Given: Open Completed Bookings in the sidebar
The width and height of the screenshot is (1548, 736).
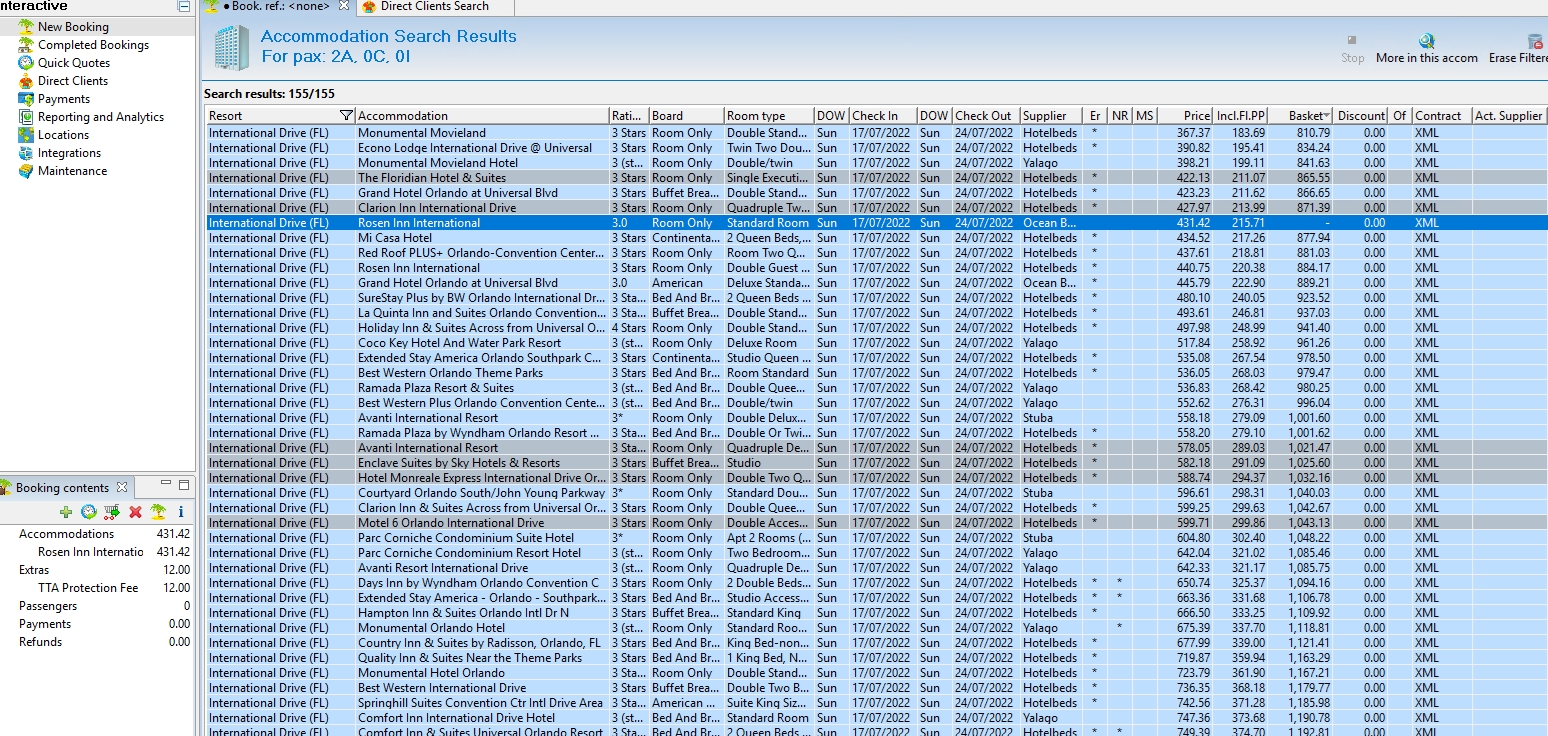Looking at the screenshot, I should tap(93, 45).
